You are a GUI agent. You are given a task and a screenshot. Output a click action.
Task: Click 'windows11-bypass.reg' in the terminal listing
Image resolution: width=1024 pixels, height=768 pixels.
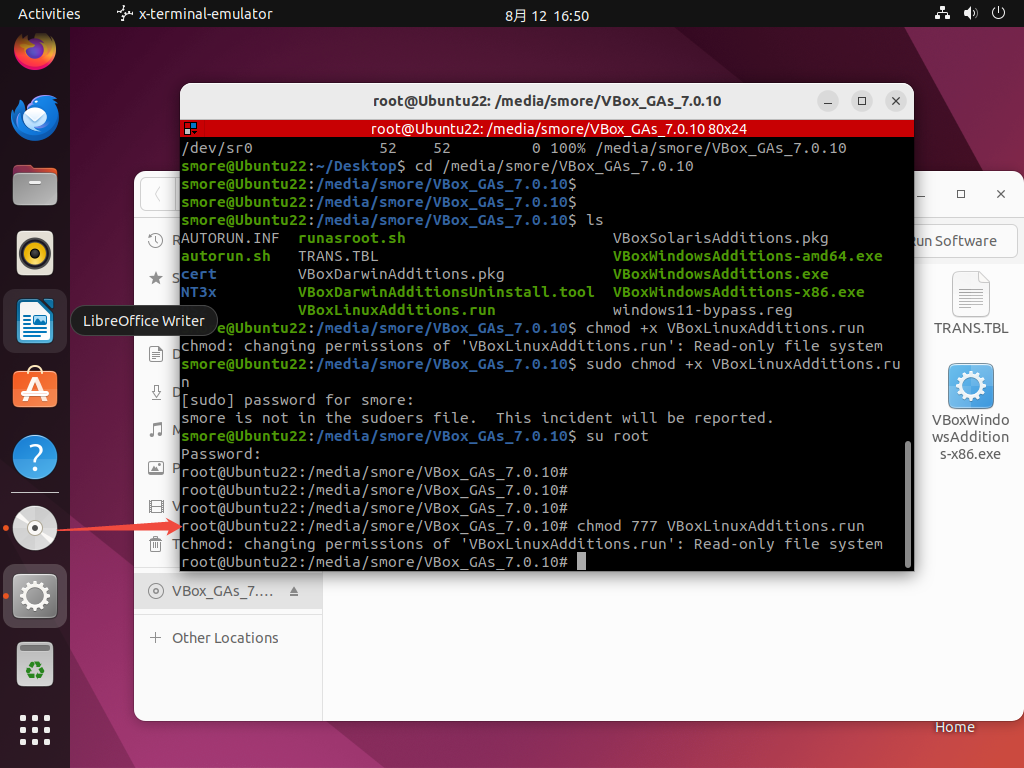[702, 310]
